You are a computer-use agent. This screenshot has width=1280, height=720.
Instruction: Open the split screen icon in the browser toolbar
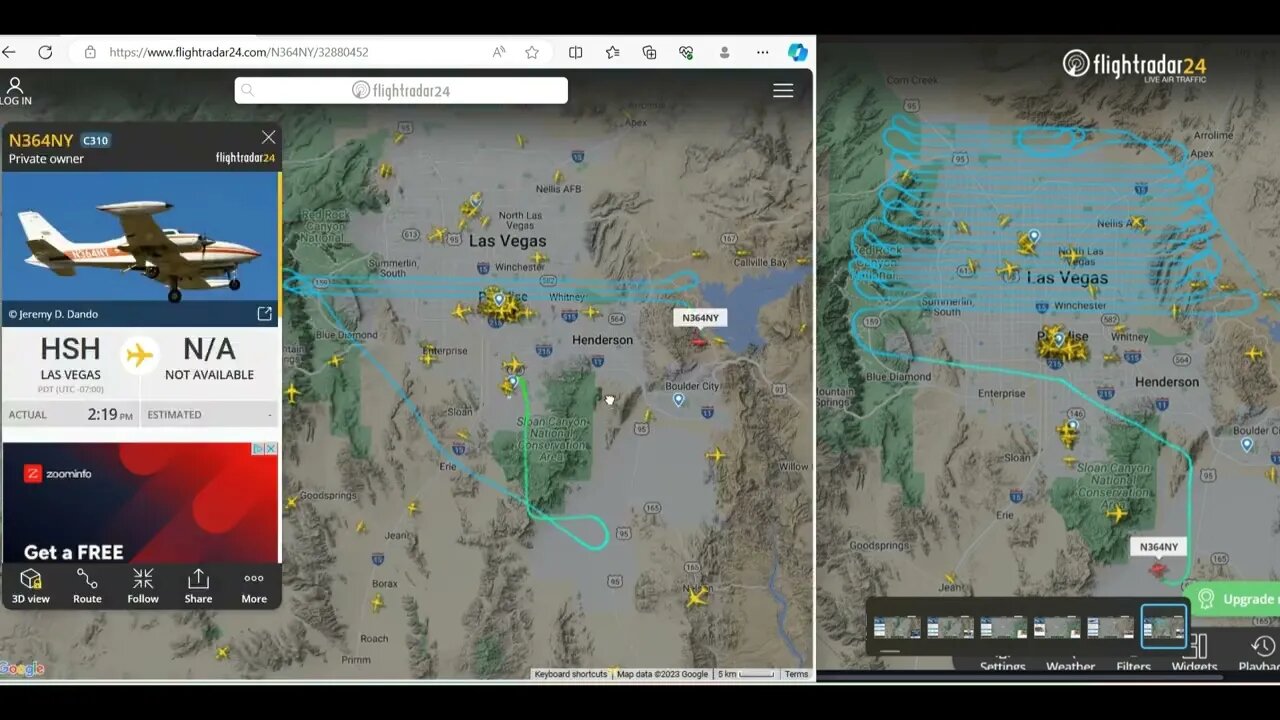point(576,52)
